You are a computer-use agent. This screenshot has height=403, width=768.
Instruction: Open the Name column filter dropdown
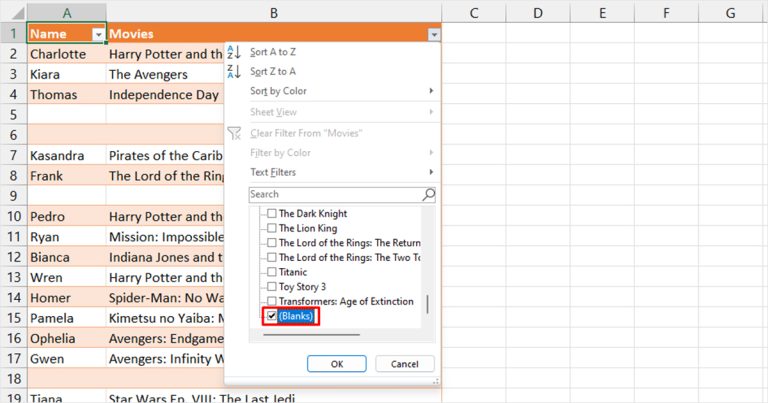tap(98, 34)
